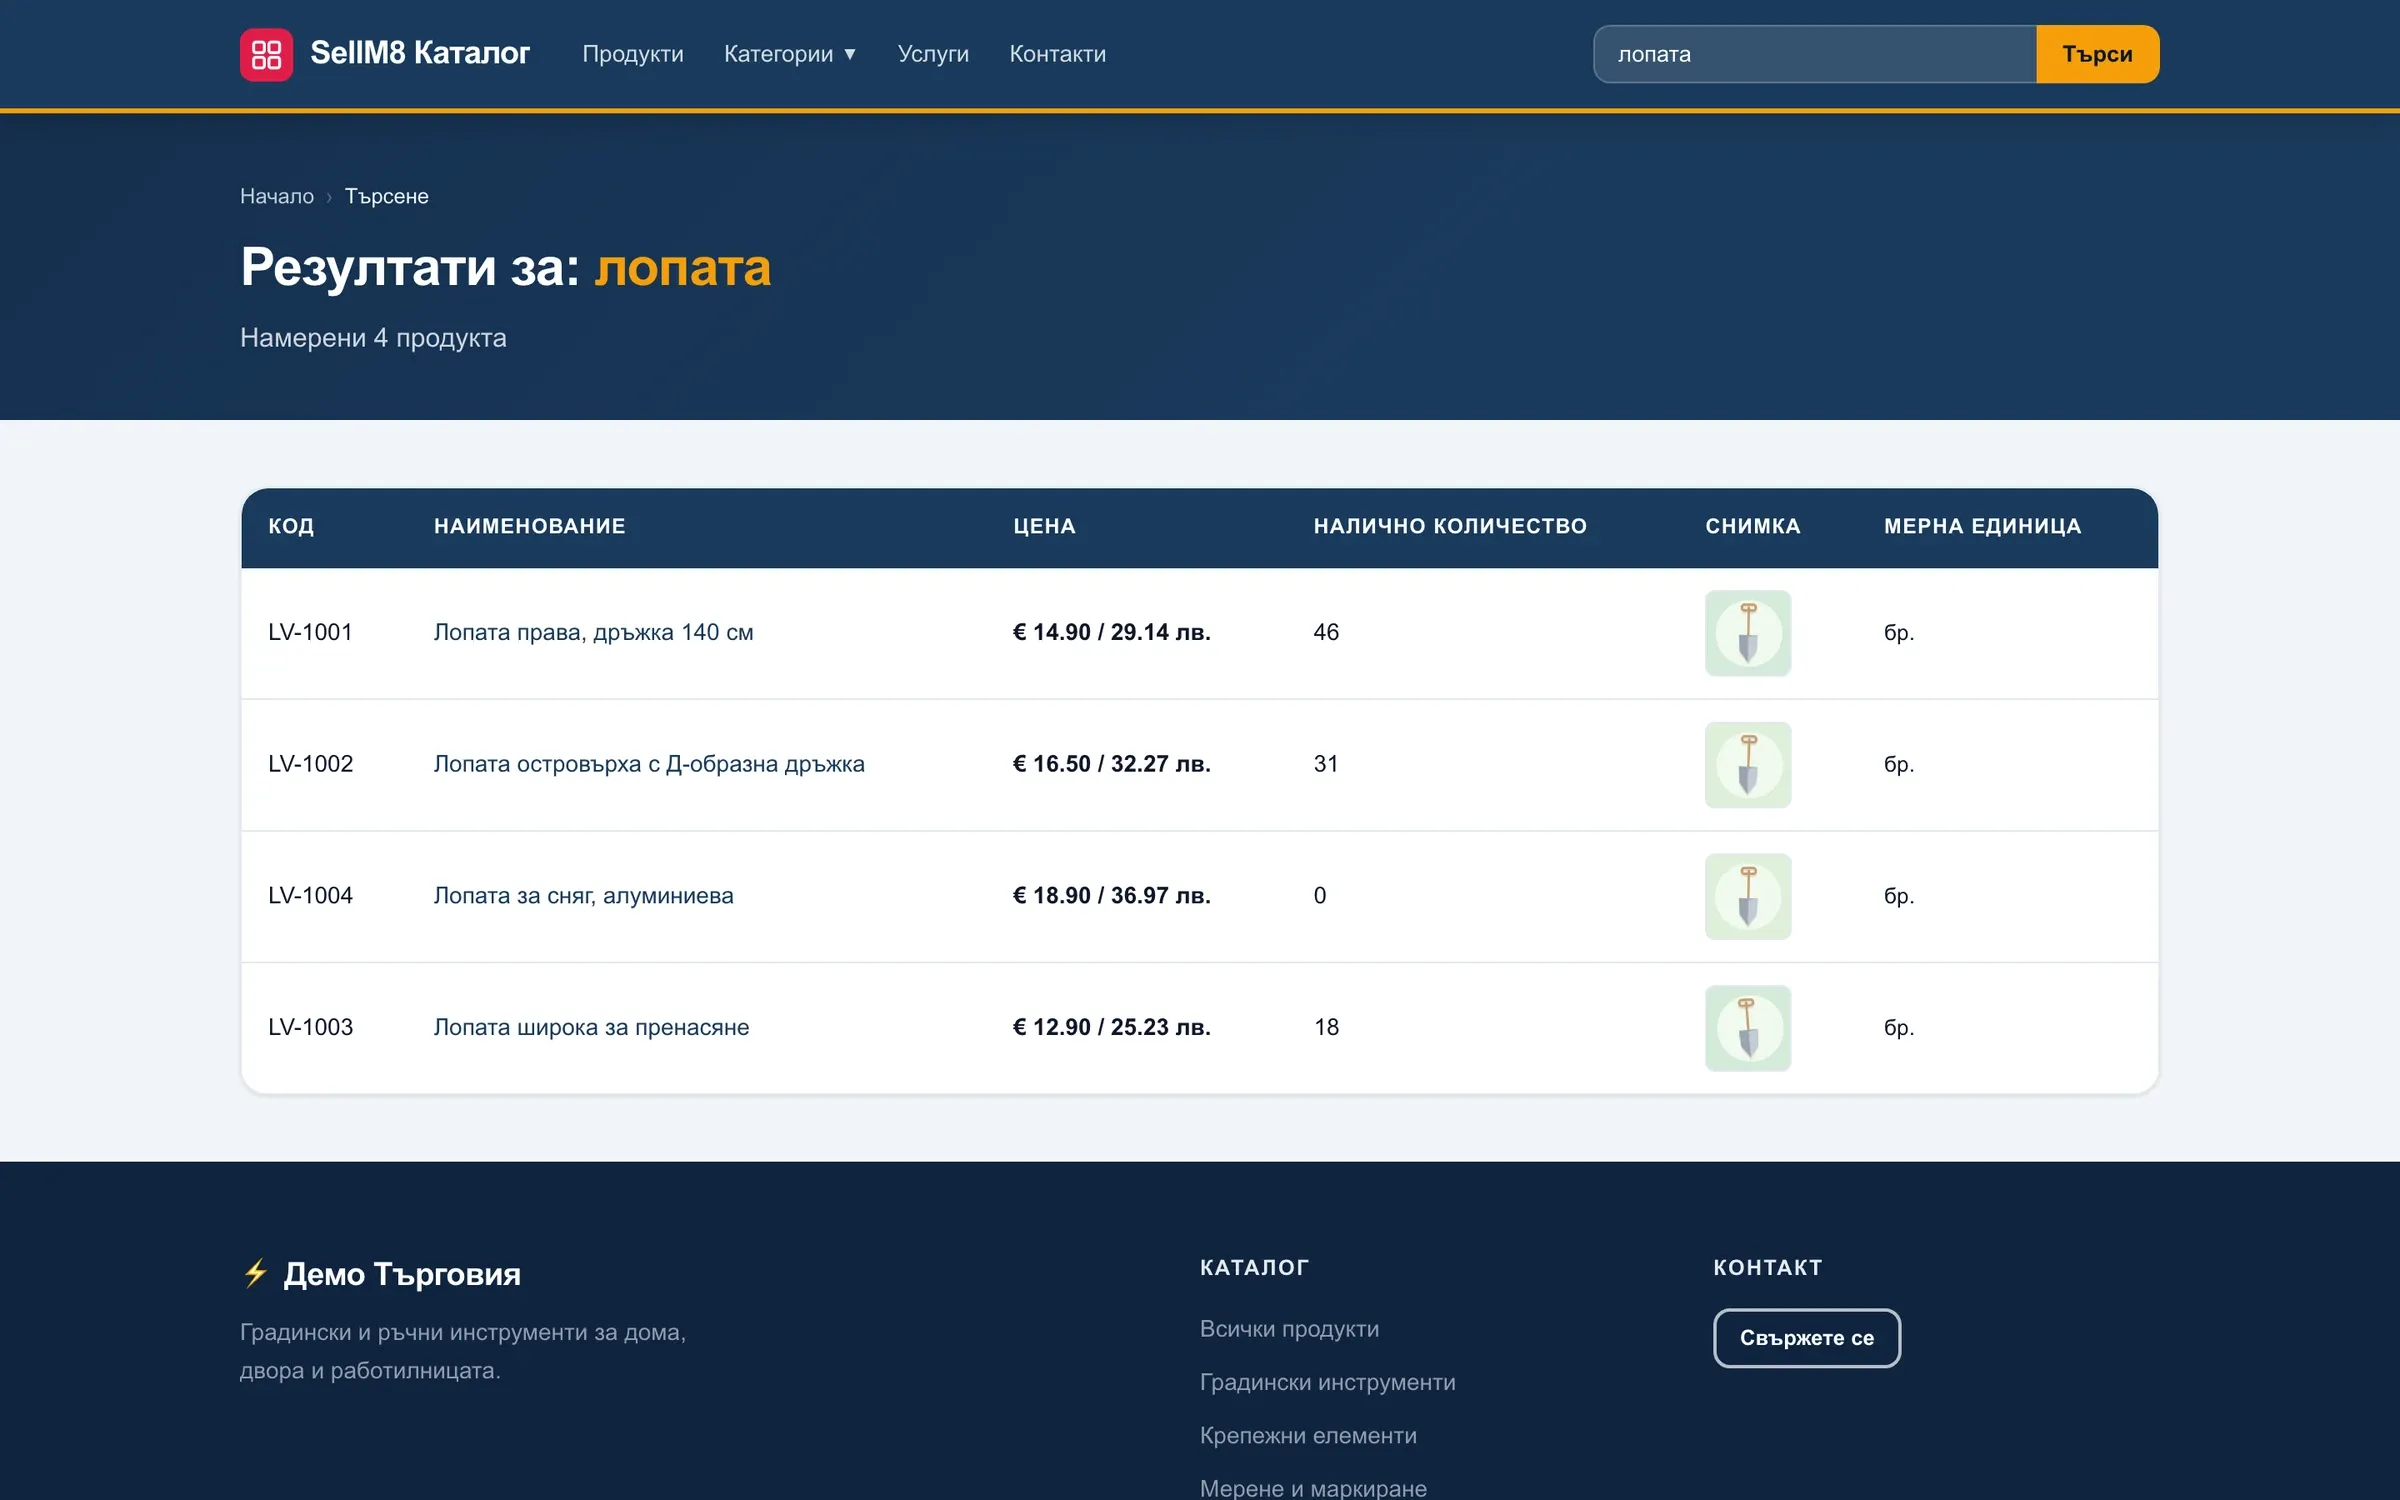2400x1500 pixels.
Task: Click the SellM8 red grid logo icon
Action: coord(266,54)
